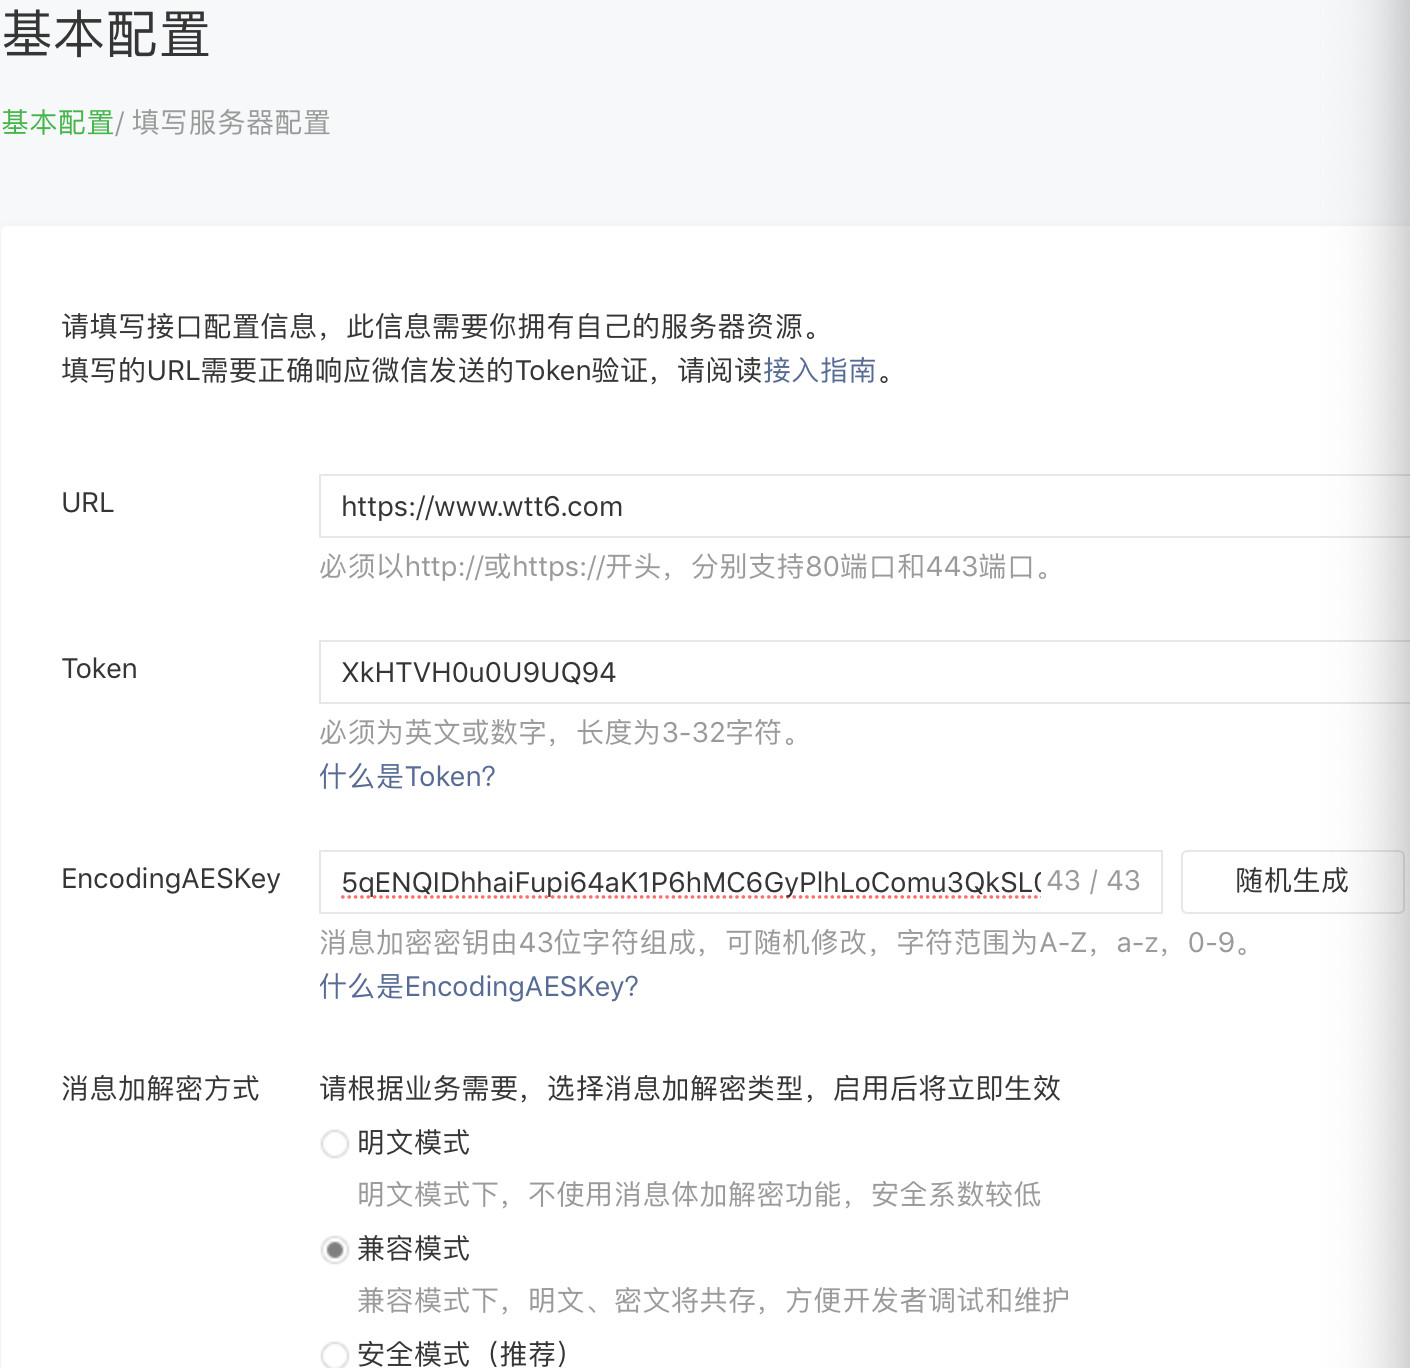
Task: Re-select the 兼容模式 radio button
Action: [334, 1249]
